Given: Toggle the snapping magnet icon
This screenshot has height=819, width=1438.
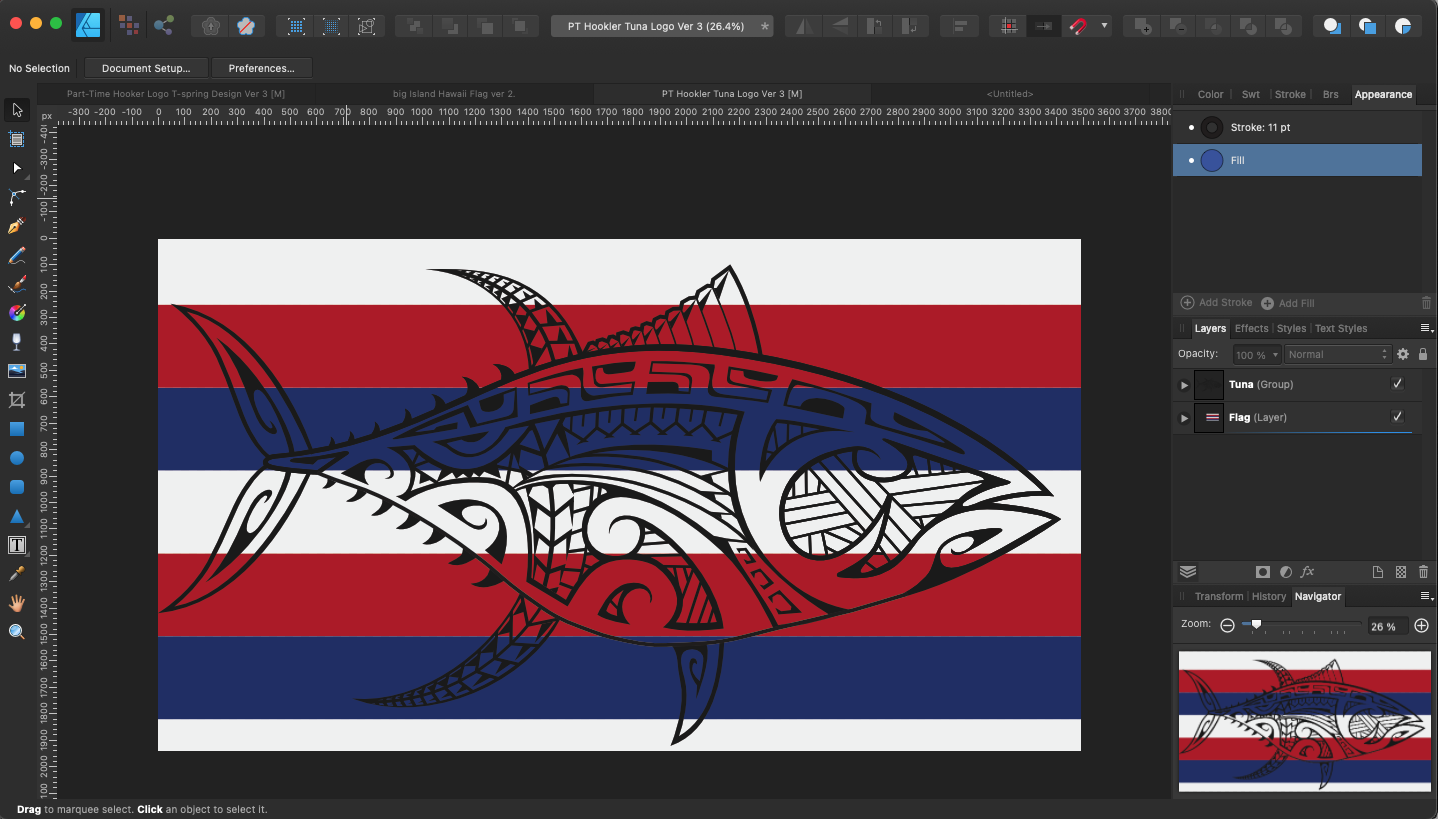Looking at the screenshot, I should pyautogui.click(x=1077, y=26).
